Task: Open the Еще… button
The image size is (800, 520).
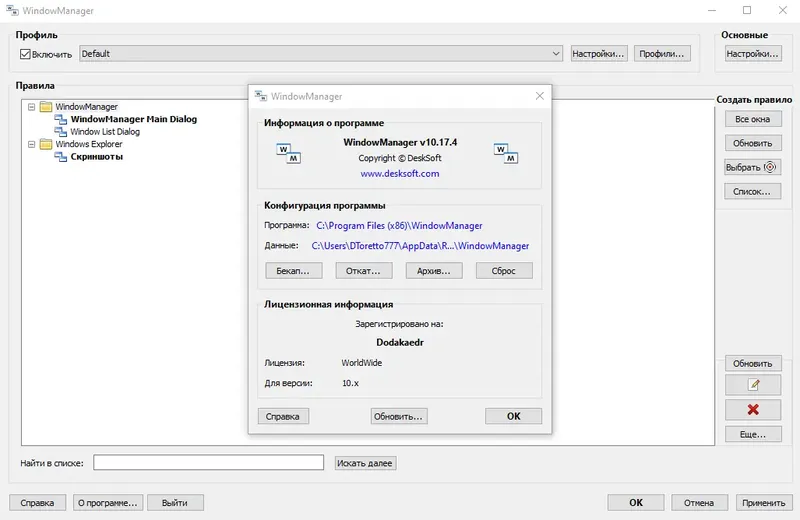Action: (753, 434)
